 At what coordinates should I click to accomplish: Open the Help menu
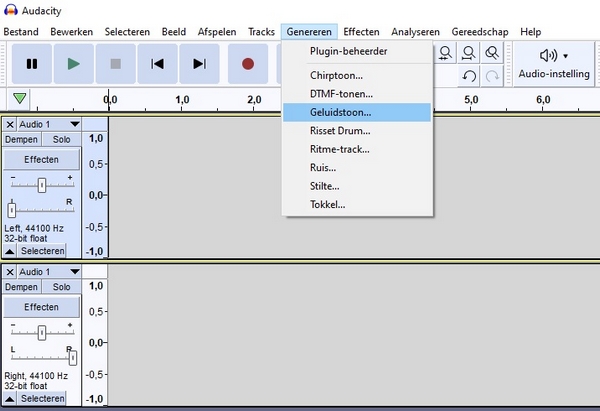(530, 32)
